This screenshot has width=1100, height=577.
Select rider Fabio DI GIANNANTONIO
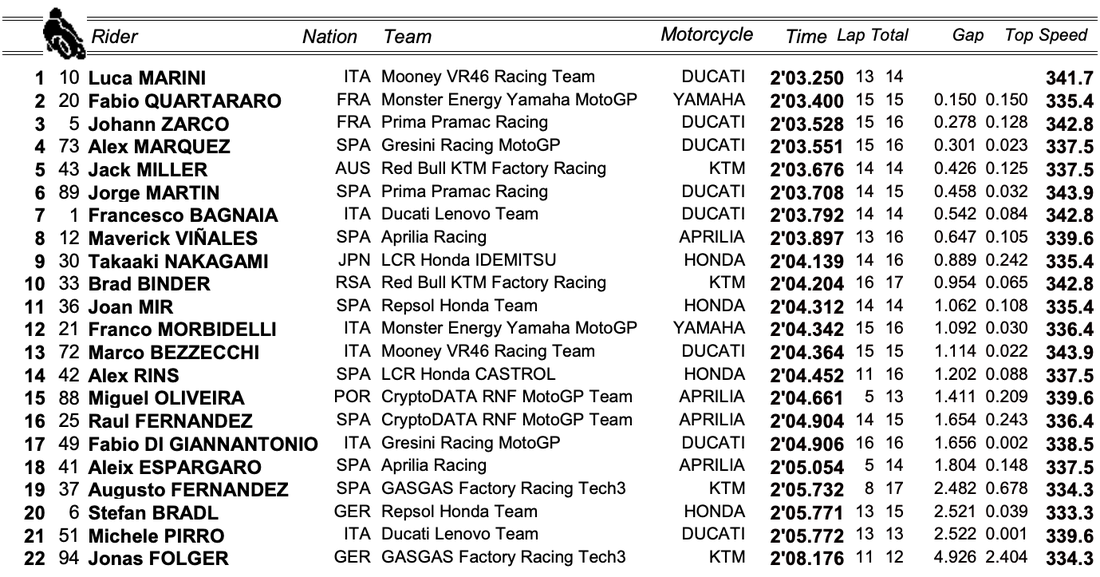(x=203, y=444)
